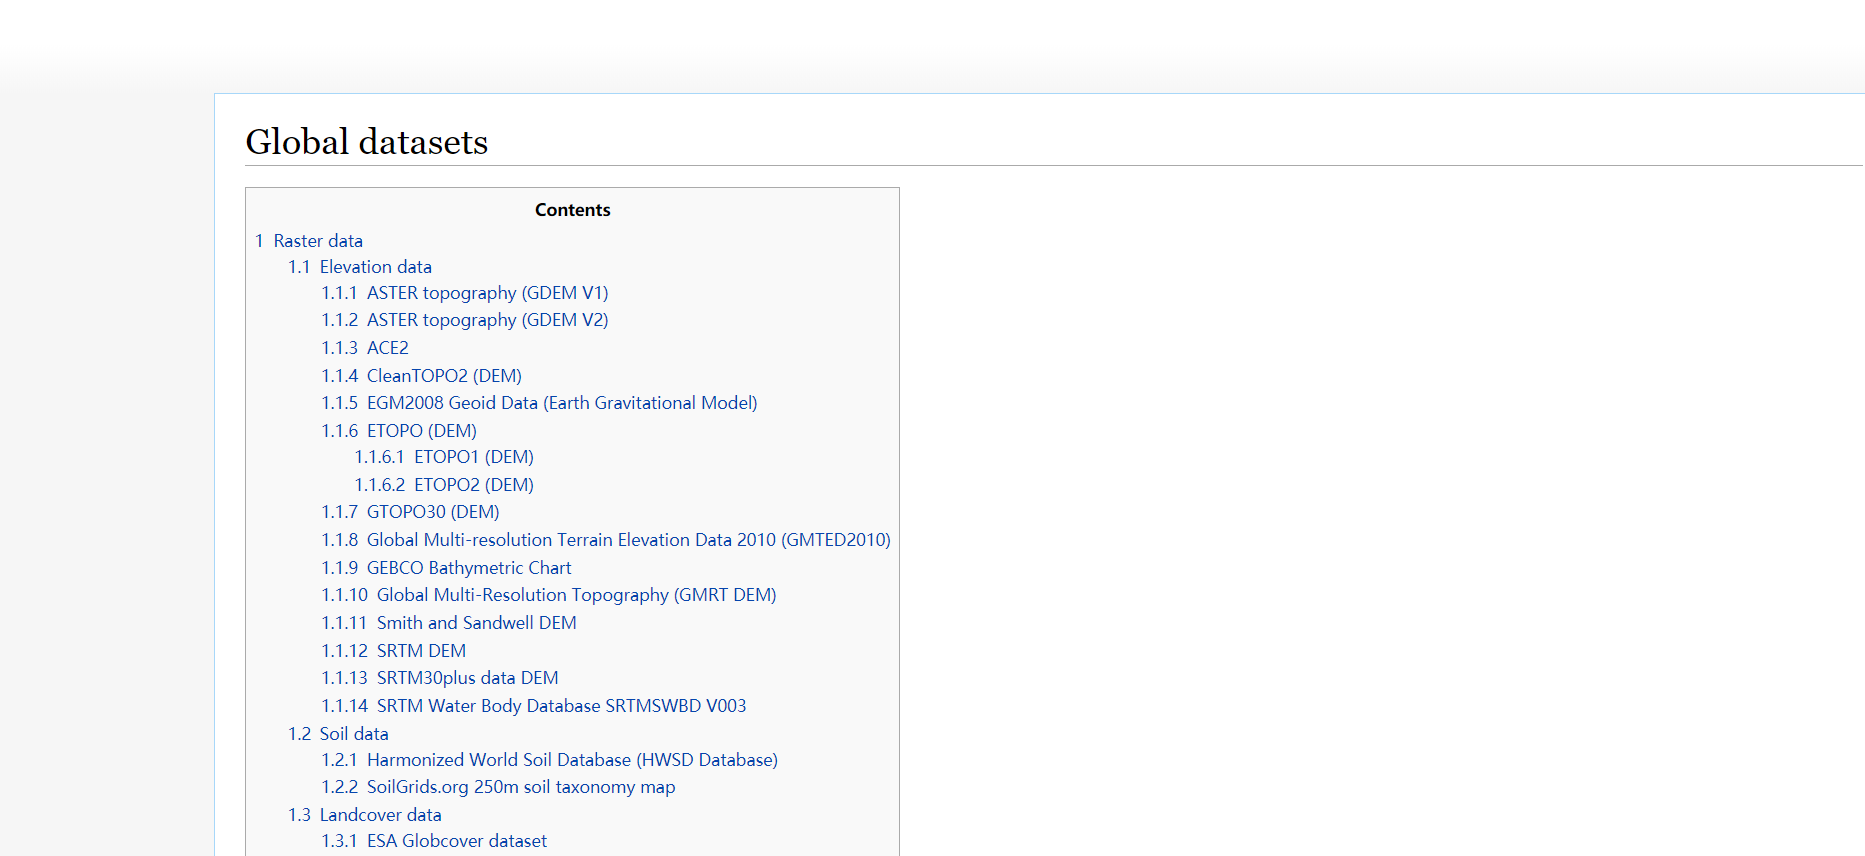1865x856 pixels.
Task: Click Global Multi-Resolution Topography (GMRT DEM)
Action: click(576, 595)
